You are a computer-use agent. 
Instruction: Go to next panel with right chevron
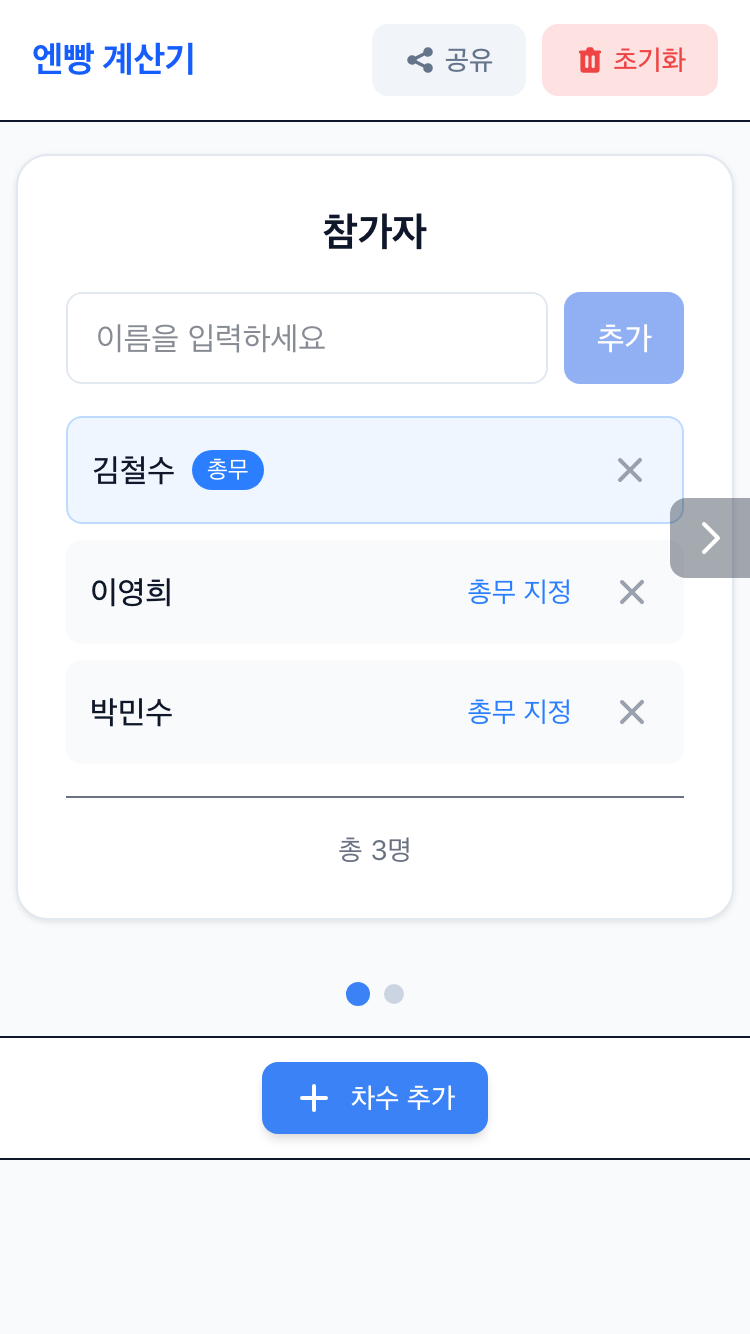tap(710, 538)
